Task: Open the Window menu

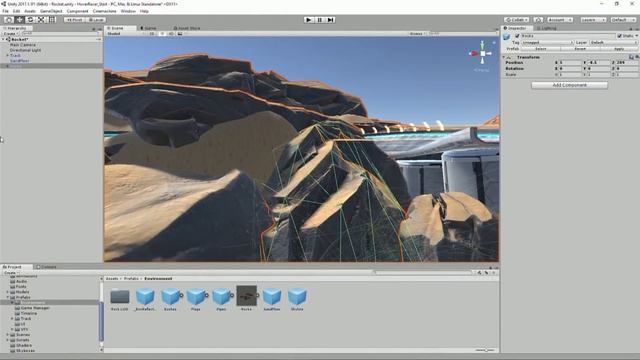Action: 128,11
